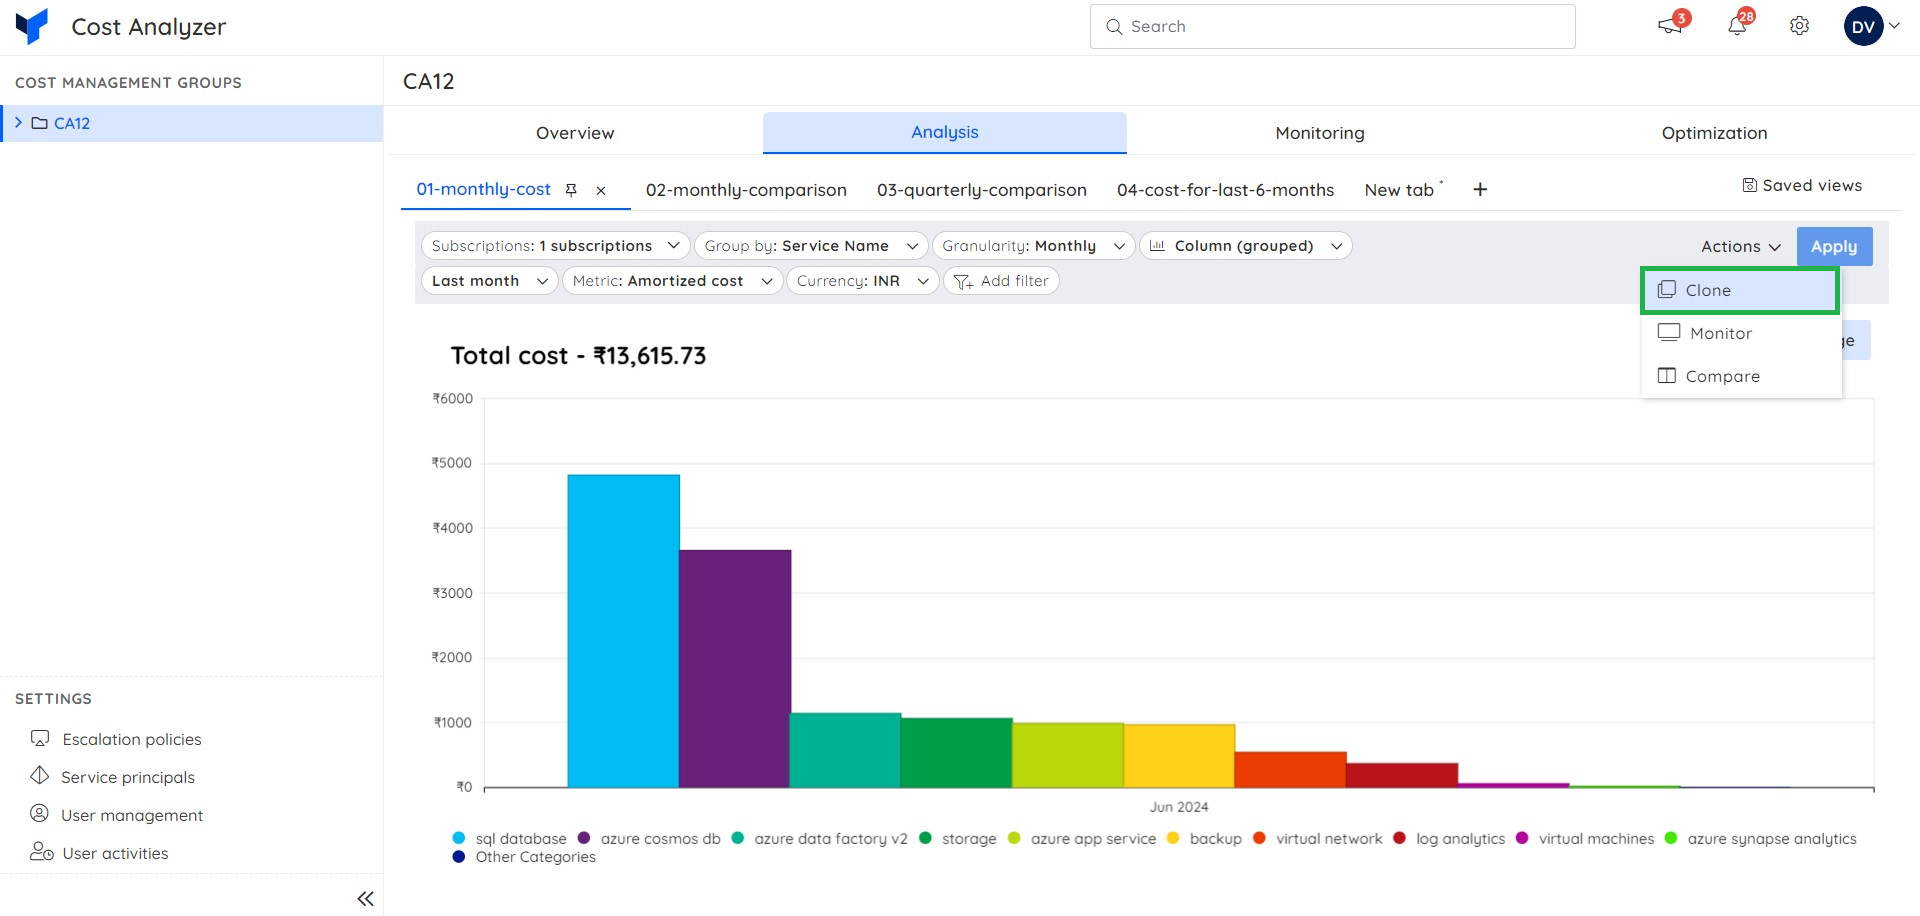
Task: Switch to the Overview tab
Action: tap(575, 133)
